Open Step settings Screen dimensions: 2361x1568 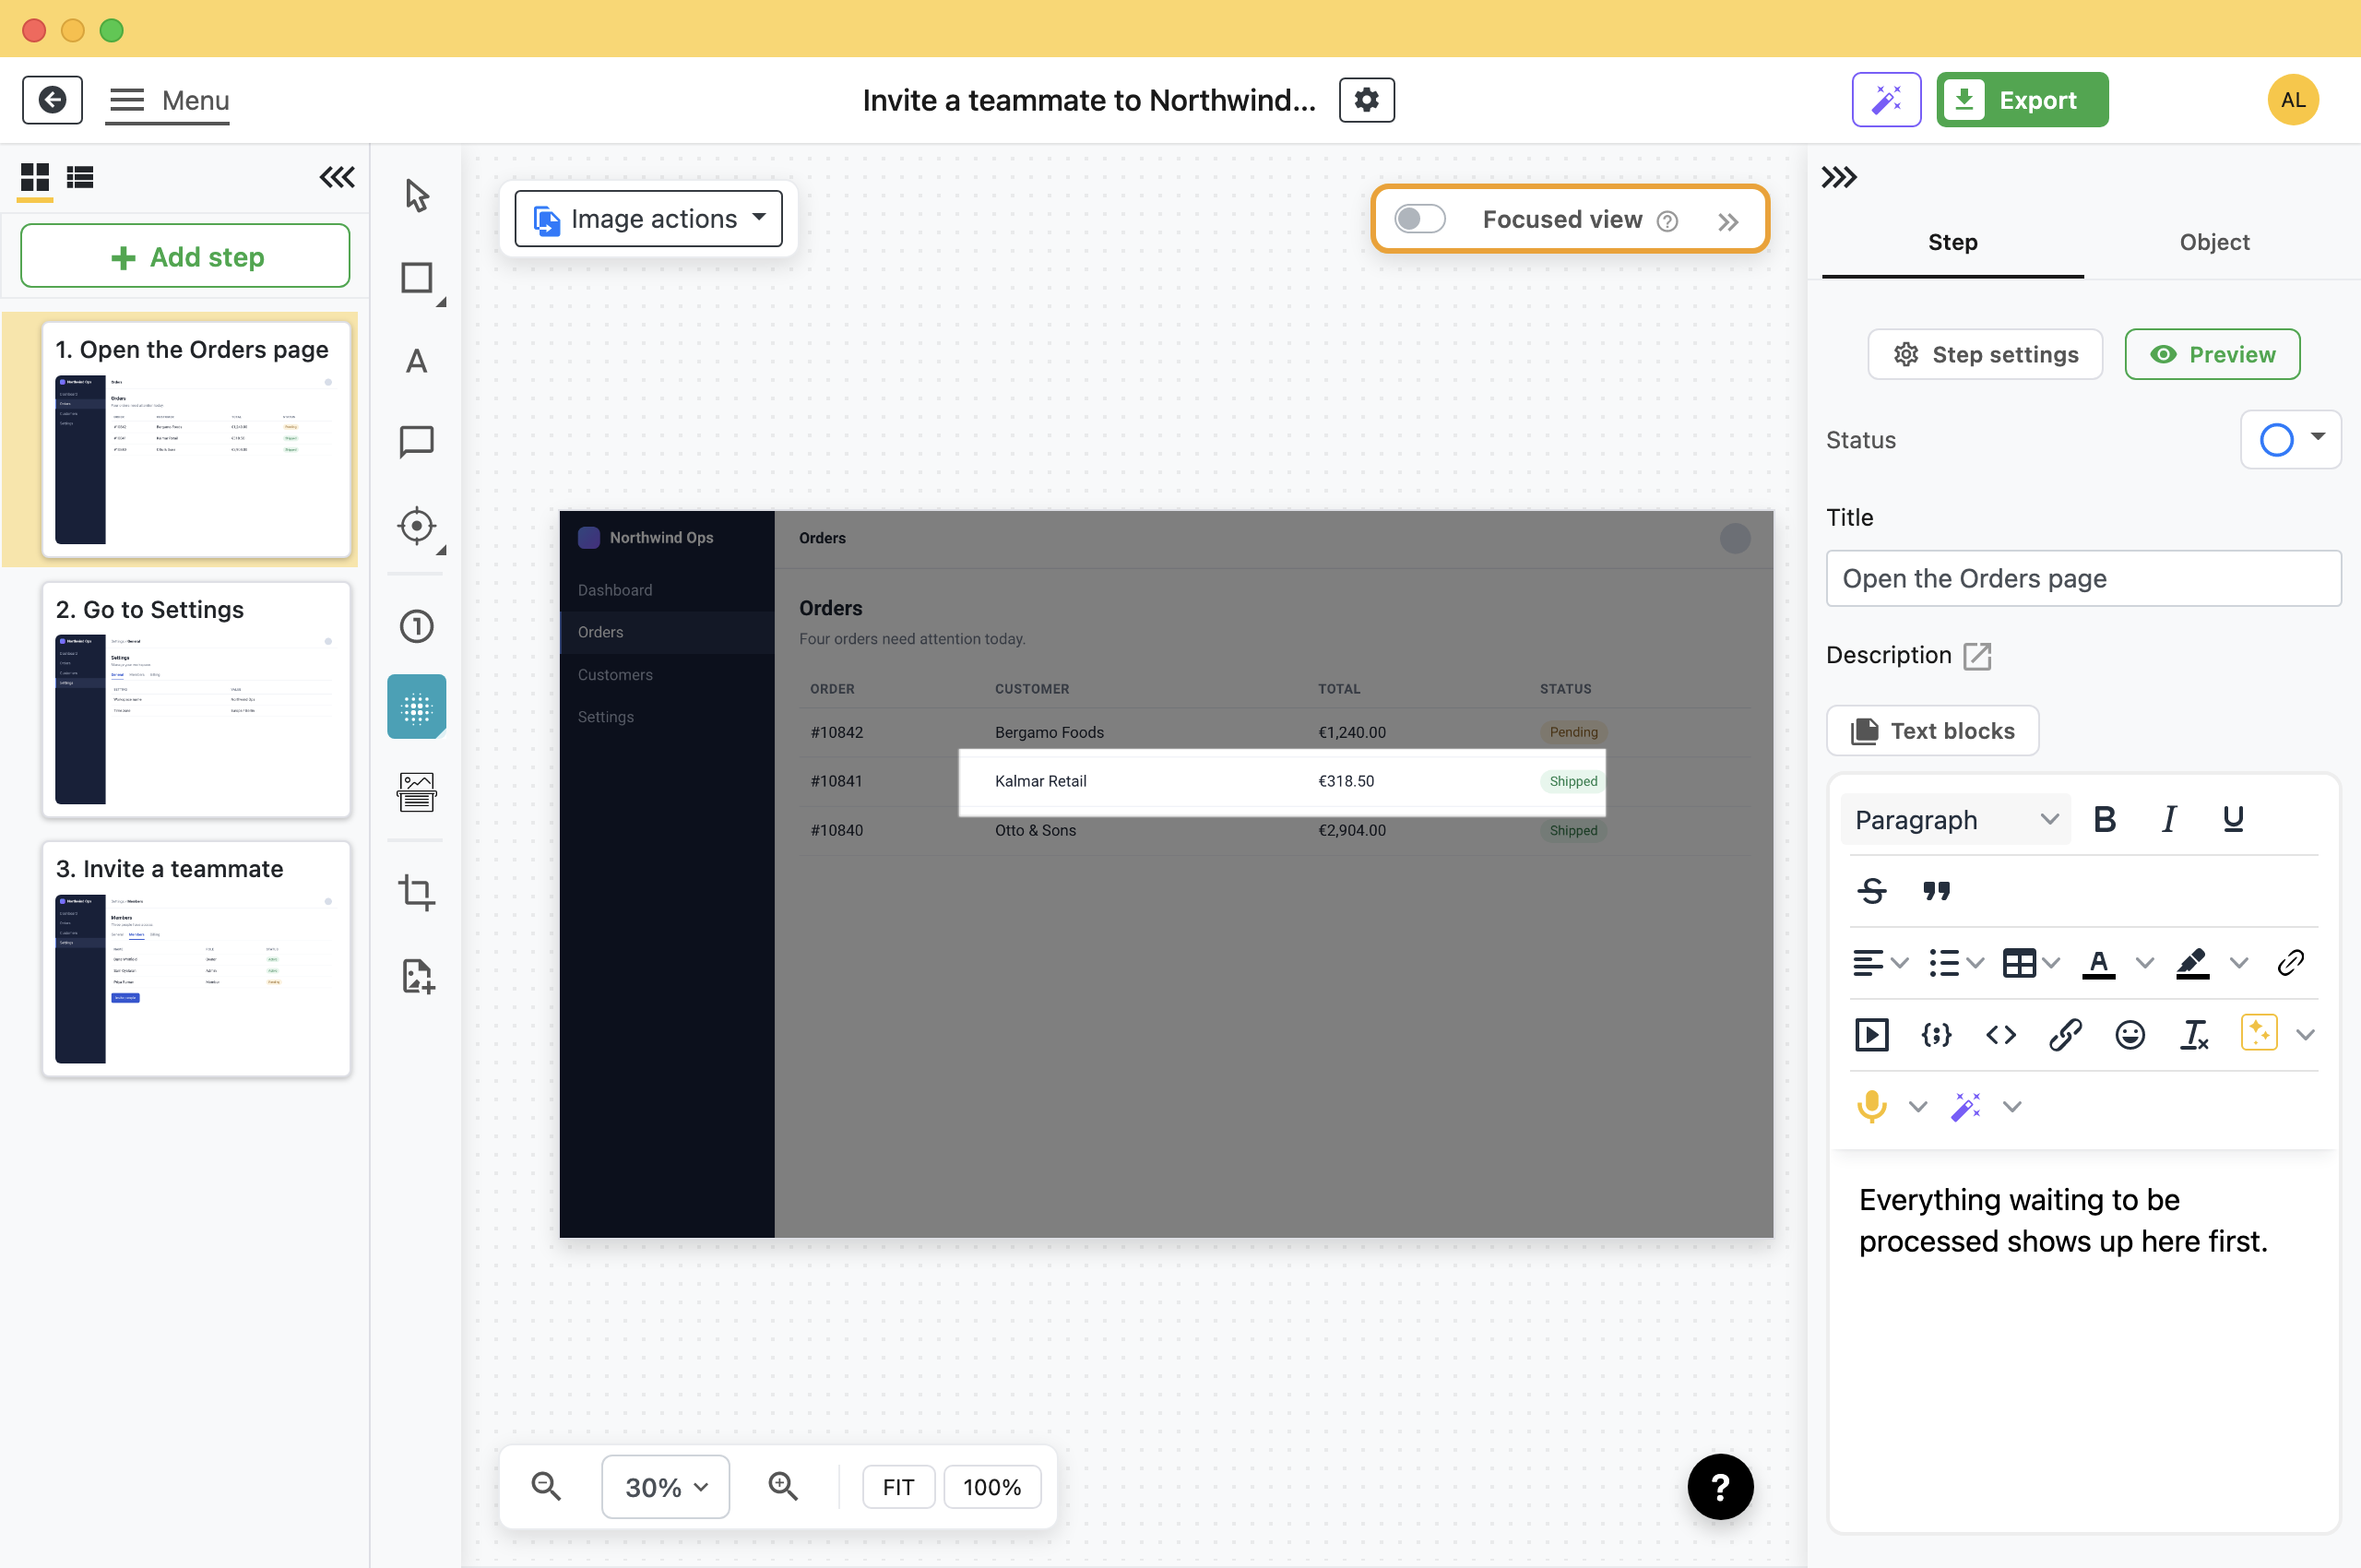1984,354
